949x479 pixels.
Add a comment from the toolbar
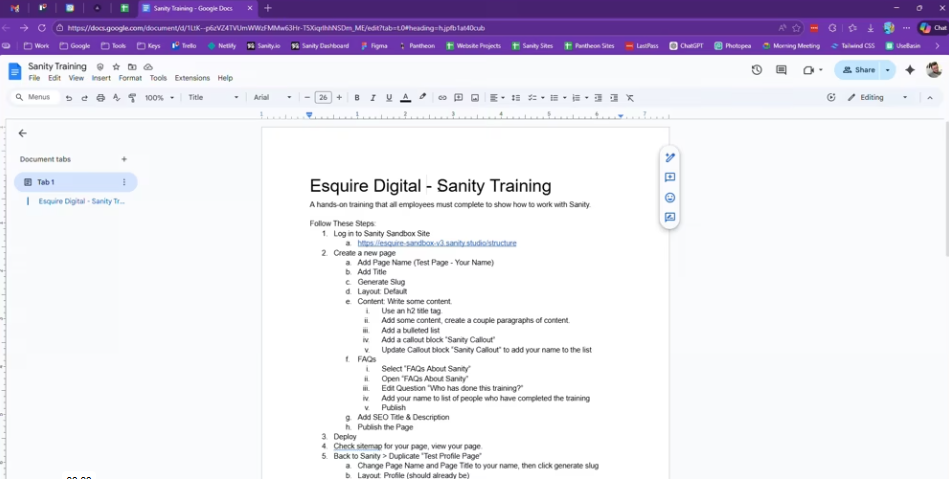[459, 97]
